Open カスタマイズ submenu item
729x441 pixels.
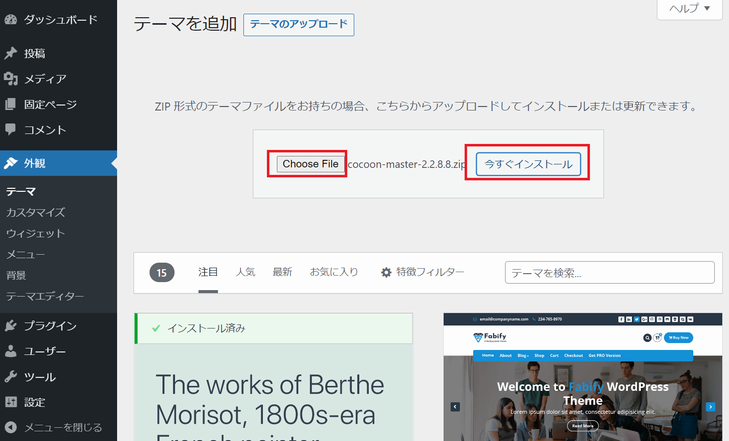coord(35,212)
